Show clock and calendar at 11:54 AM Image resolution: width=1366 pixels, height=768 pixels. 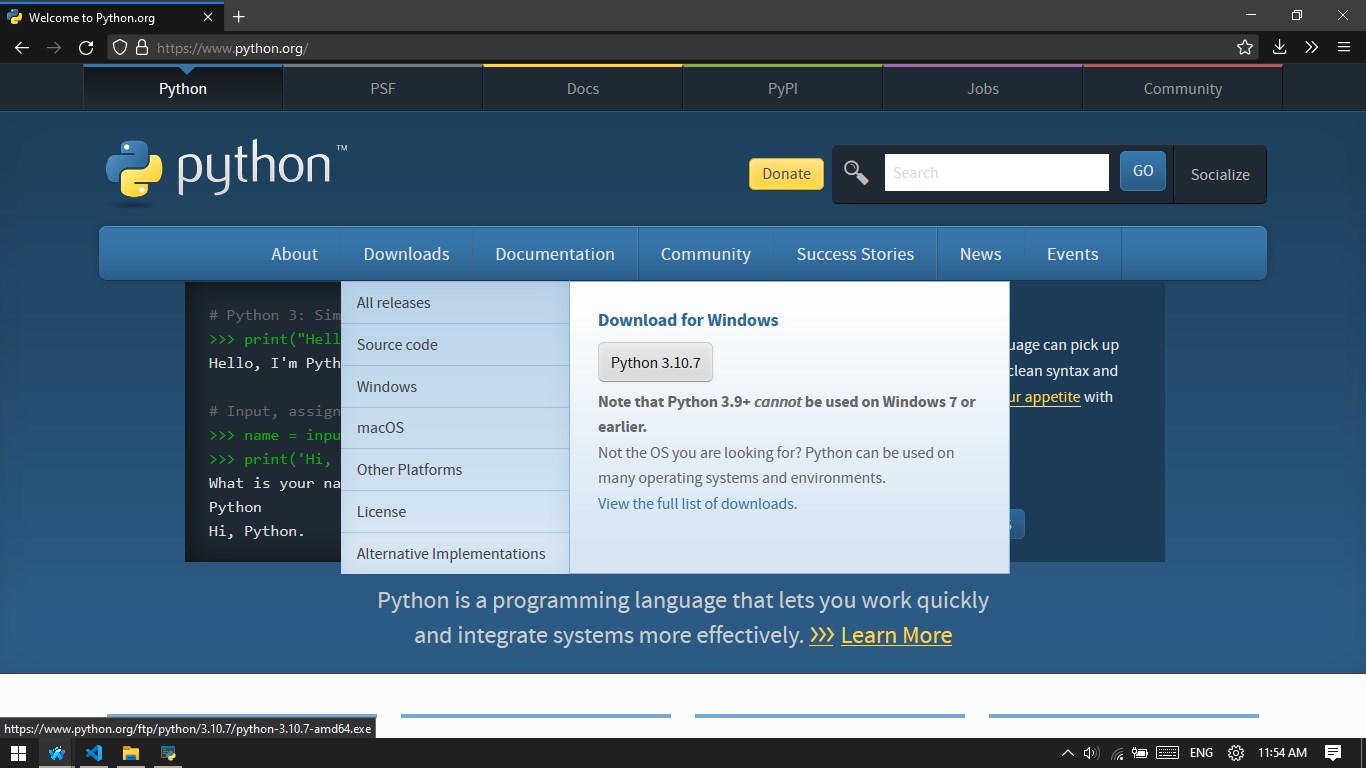click(x=1282, y=753)
